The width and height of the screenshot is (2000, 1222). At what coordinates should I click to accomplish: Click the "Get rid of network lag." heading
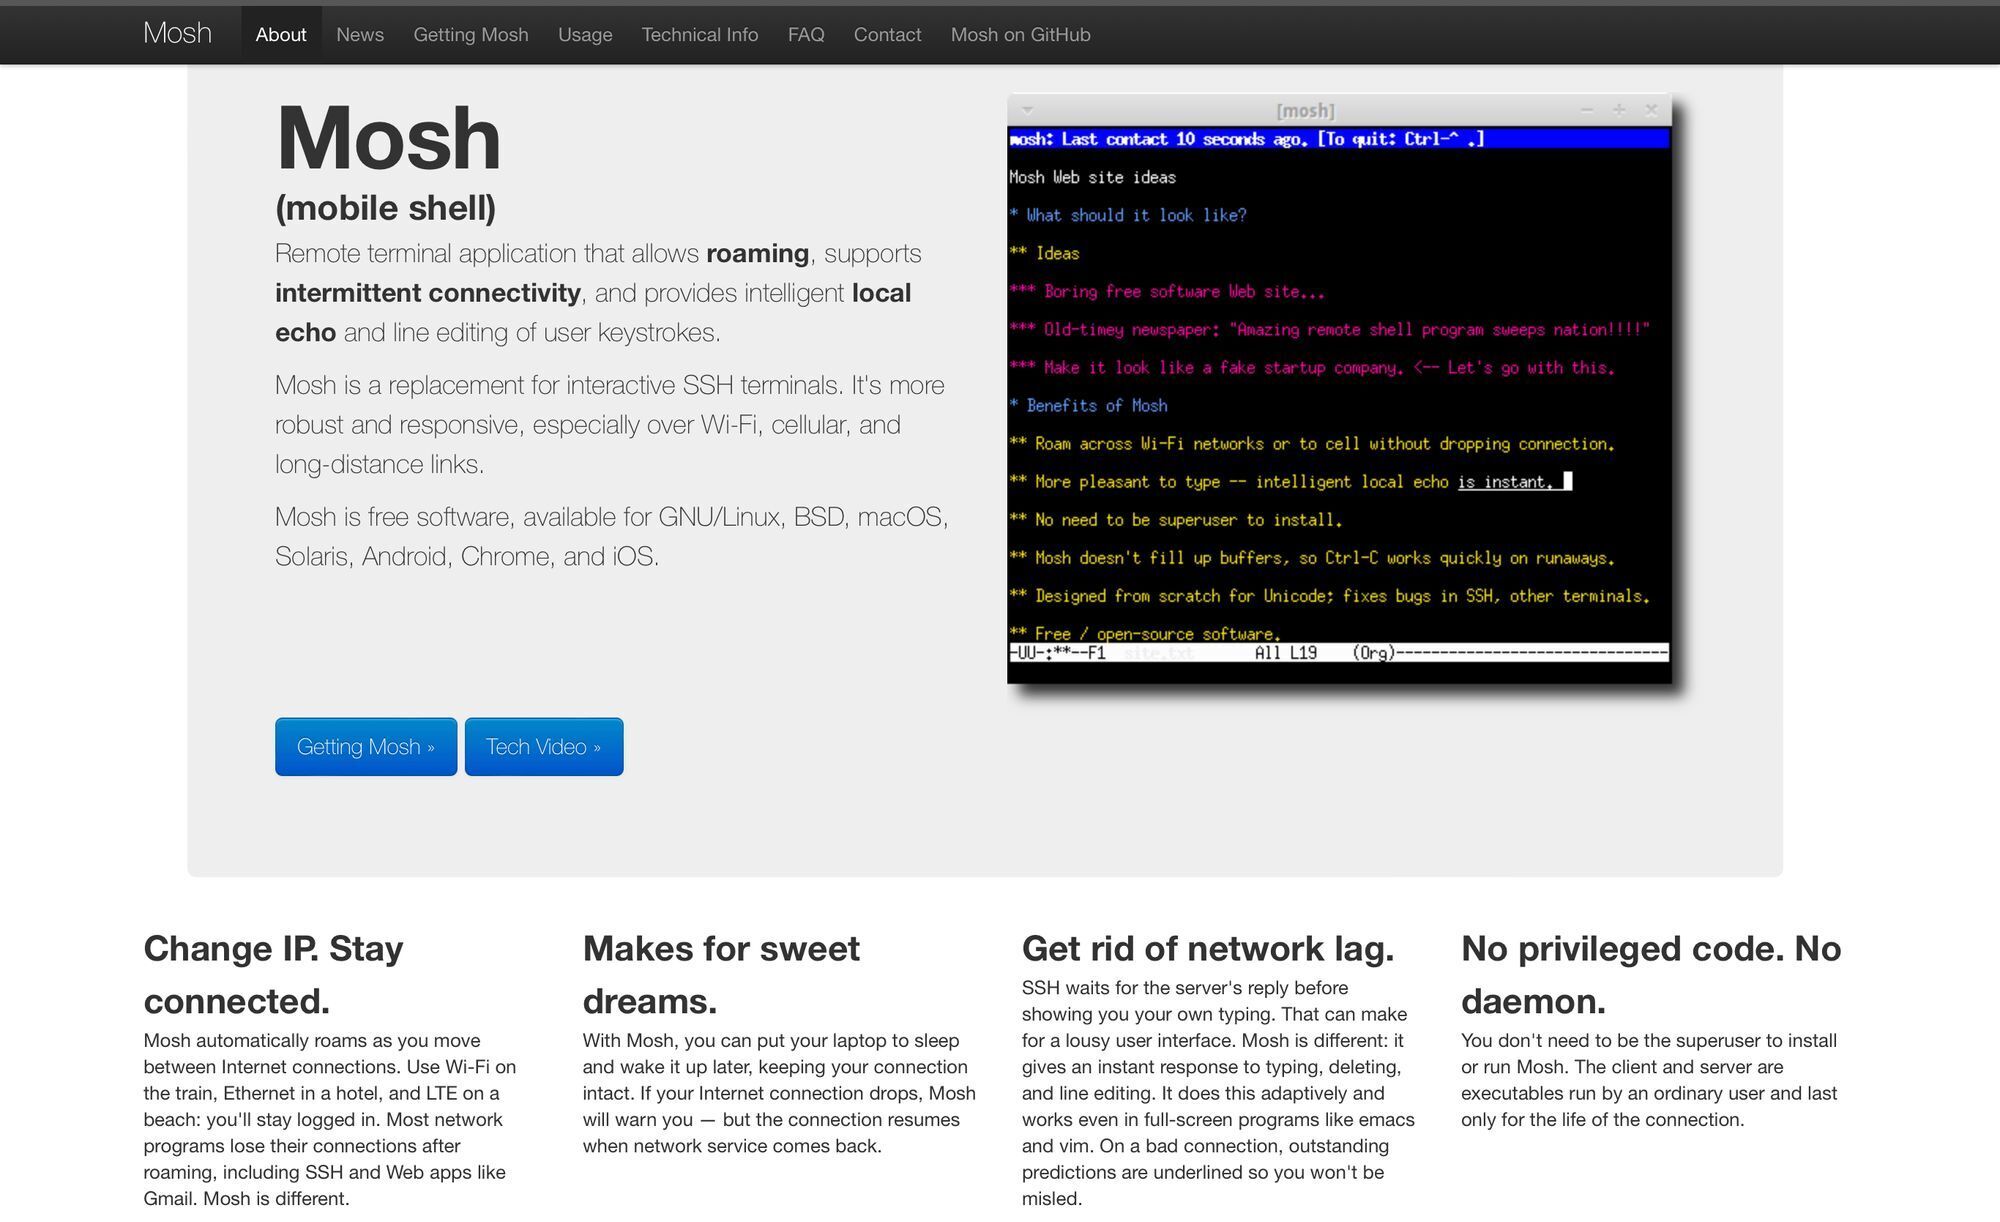(1207, 948)
